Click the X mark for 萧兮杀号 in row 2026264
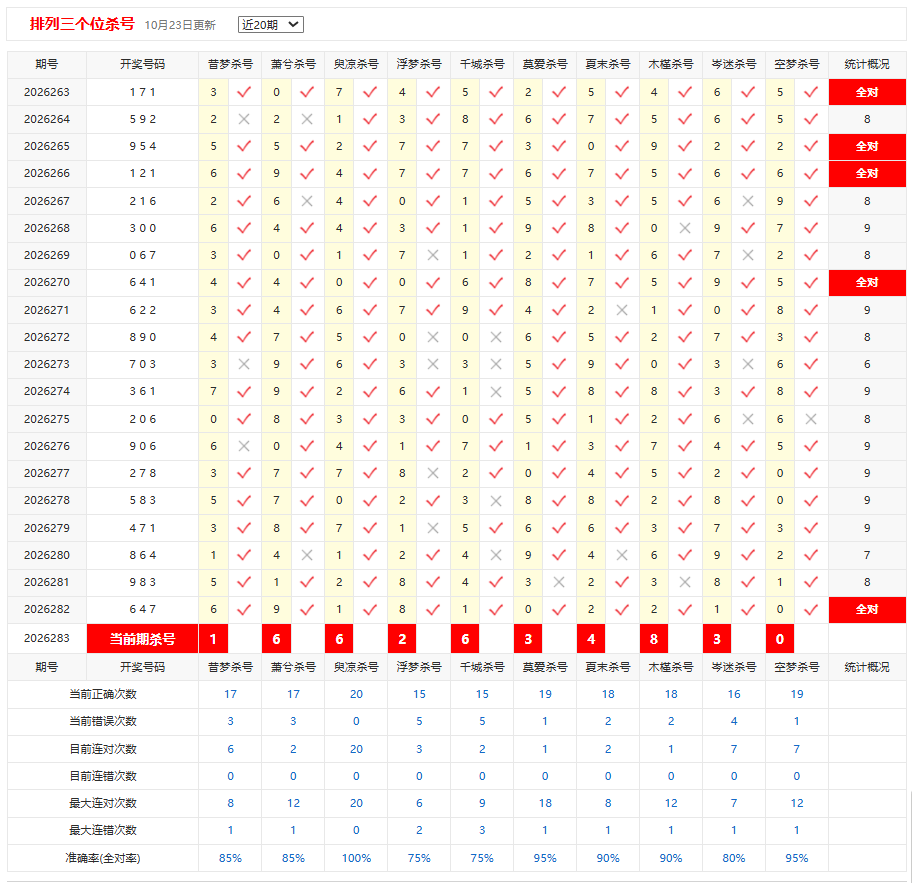 [x=307, y=119]
